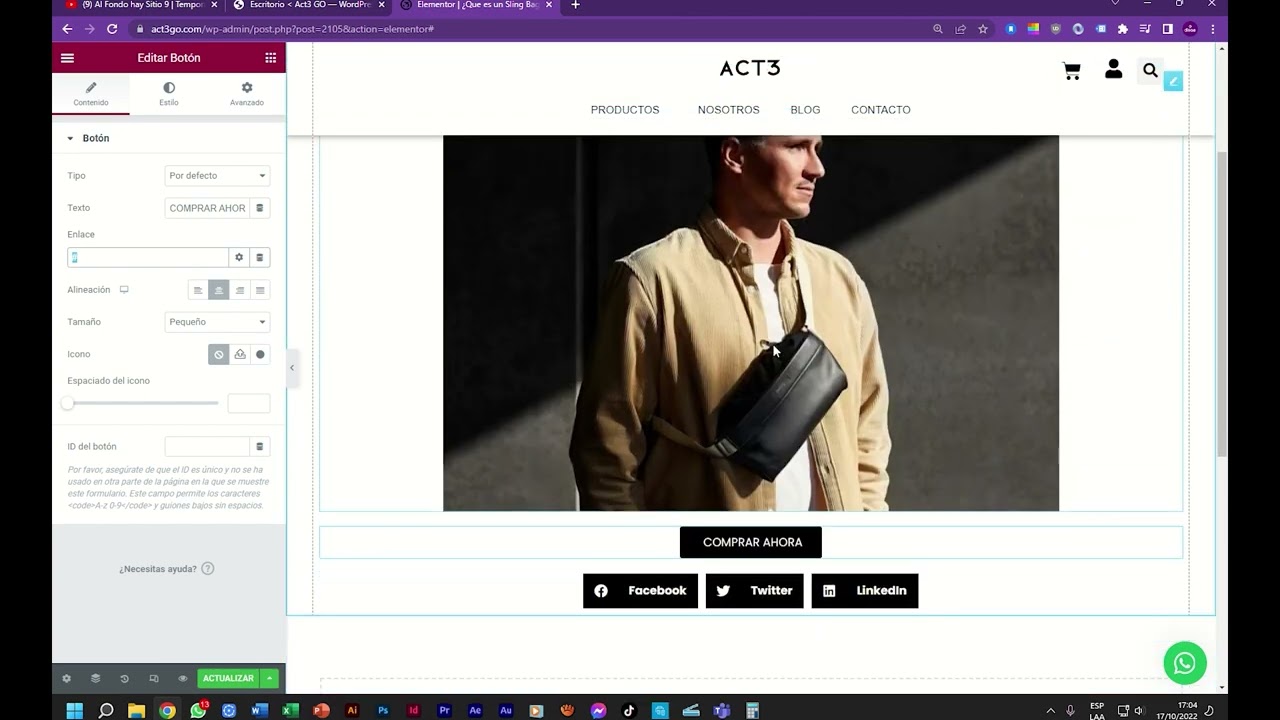
Task: Align button right
Action: (240, 290)
